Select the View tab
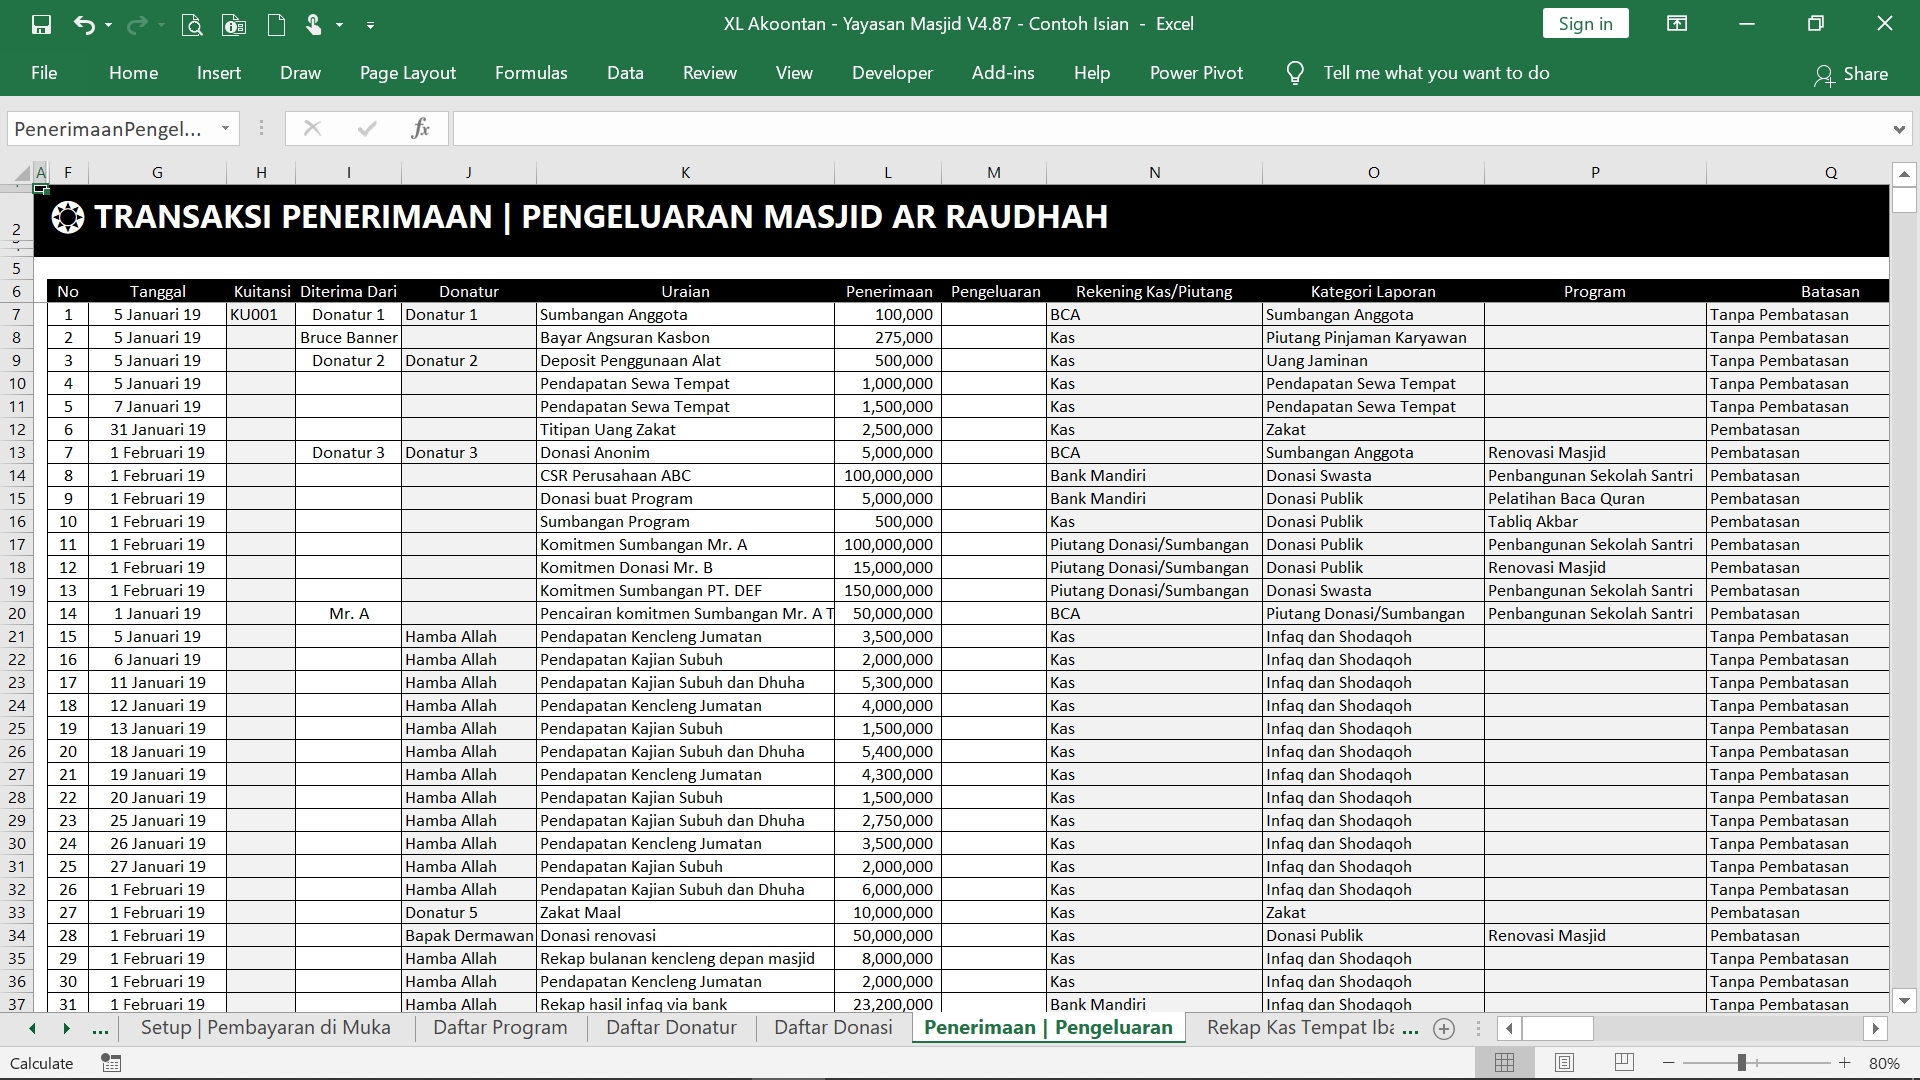Image resolution: width=1920 pixels, height=1080 pixels. (794, 73)
